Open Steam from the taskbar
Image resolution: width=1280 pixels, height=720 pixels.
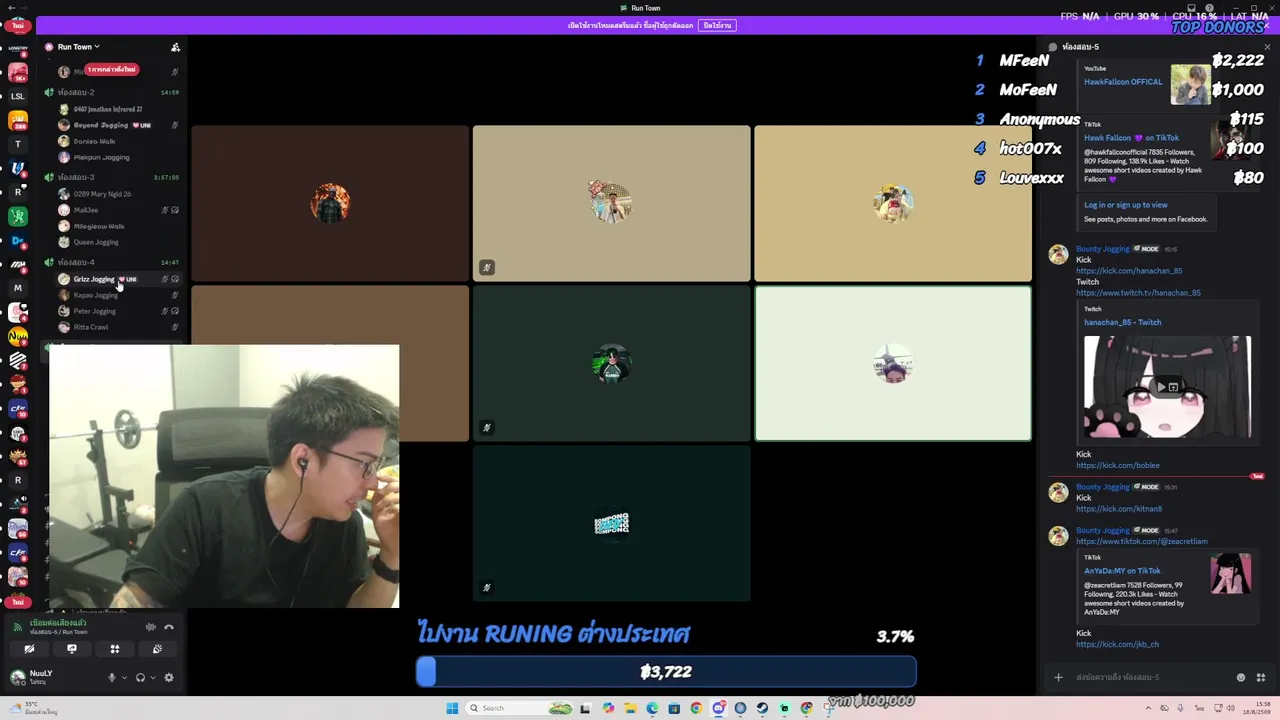click(x=762, y=708)
